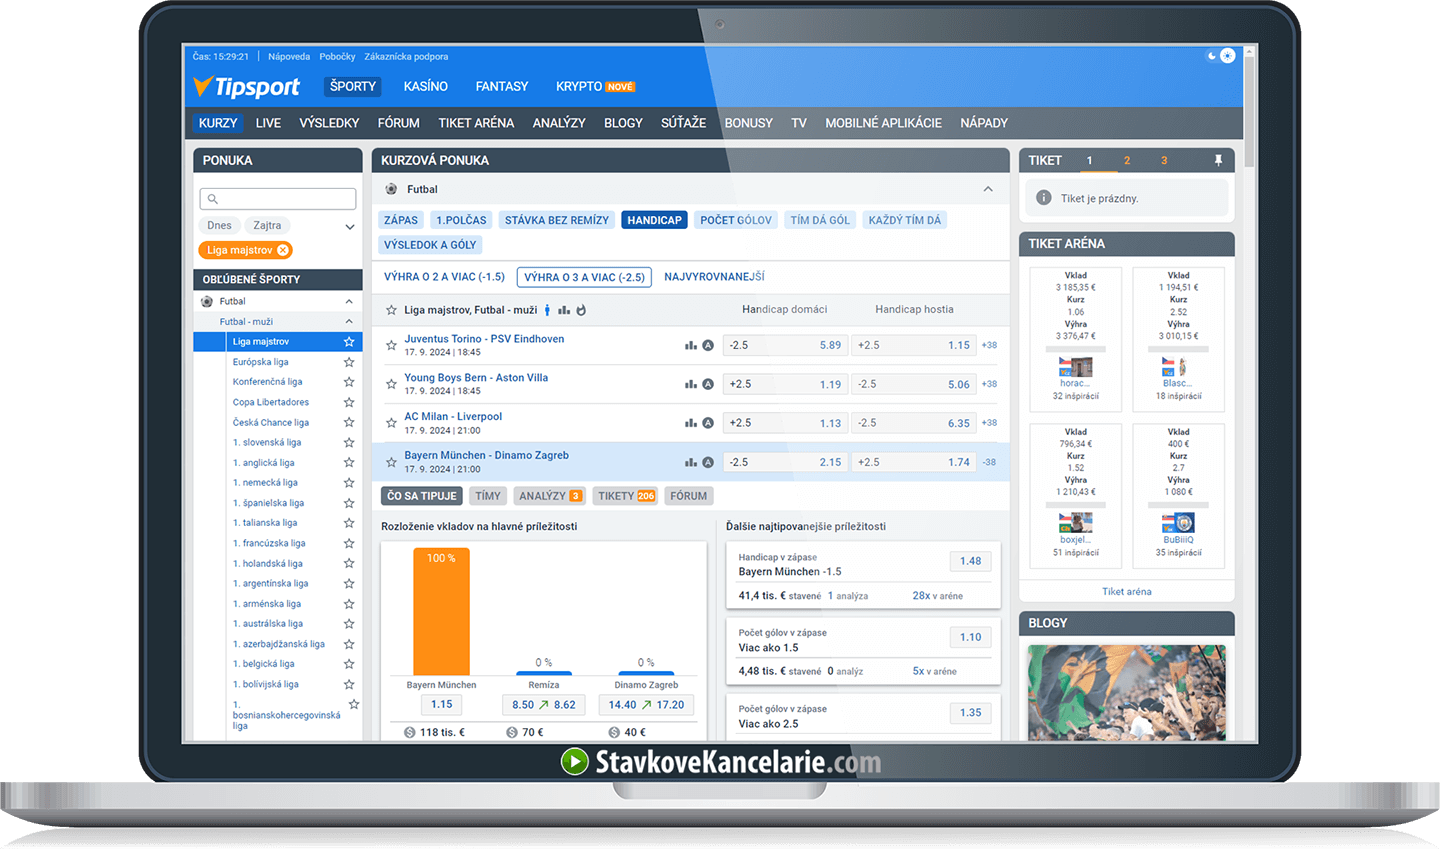The width and height of the screenshot is (1440, 849).
Task: Bet on Bayern München -1.5 odds 1.48
Action: (971, 561)
